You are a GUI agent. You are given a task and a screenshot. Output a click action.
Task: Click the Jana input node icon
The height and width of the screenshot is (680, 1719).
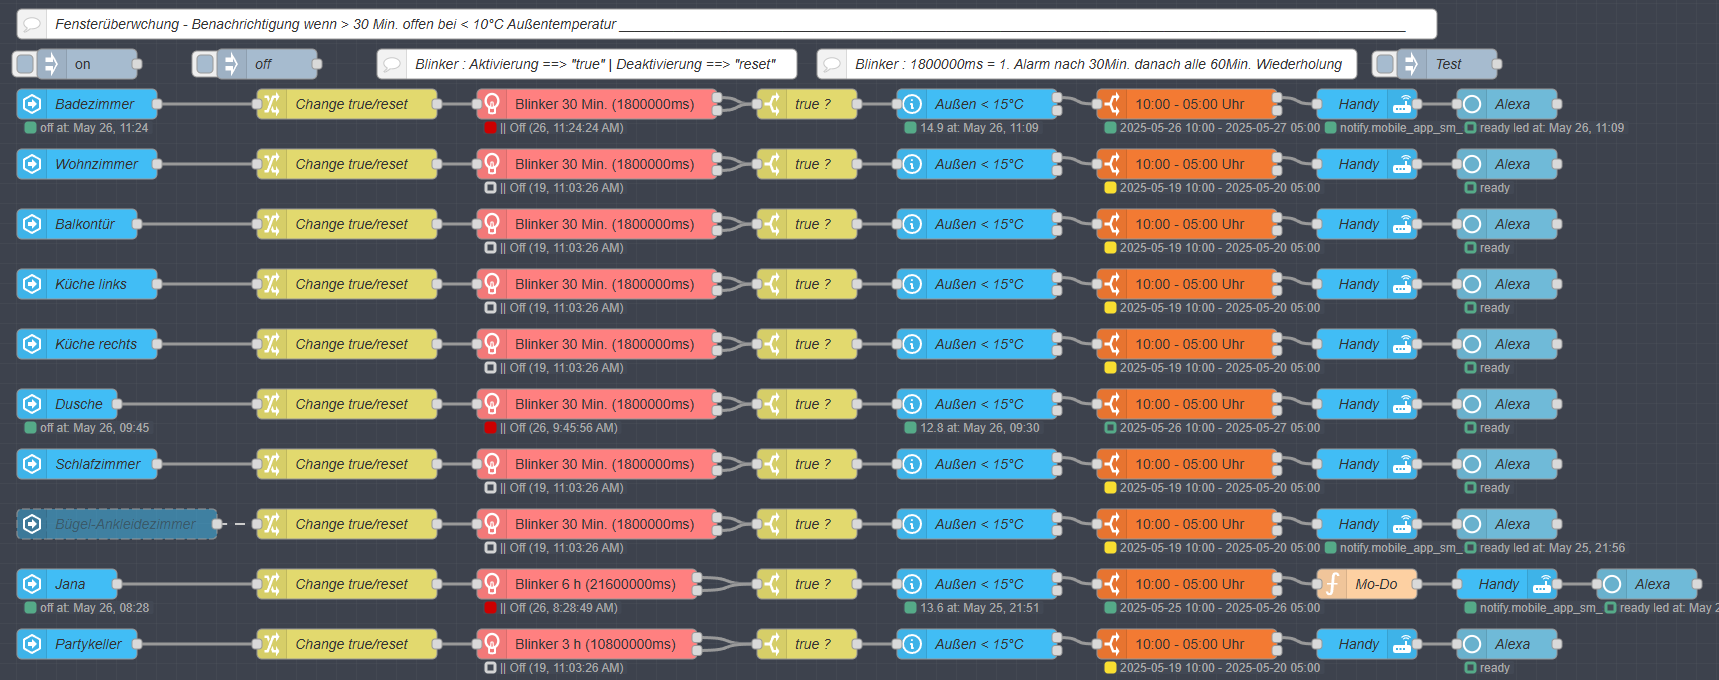32,584
